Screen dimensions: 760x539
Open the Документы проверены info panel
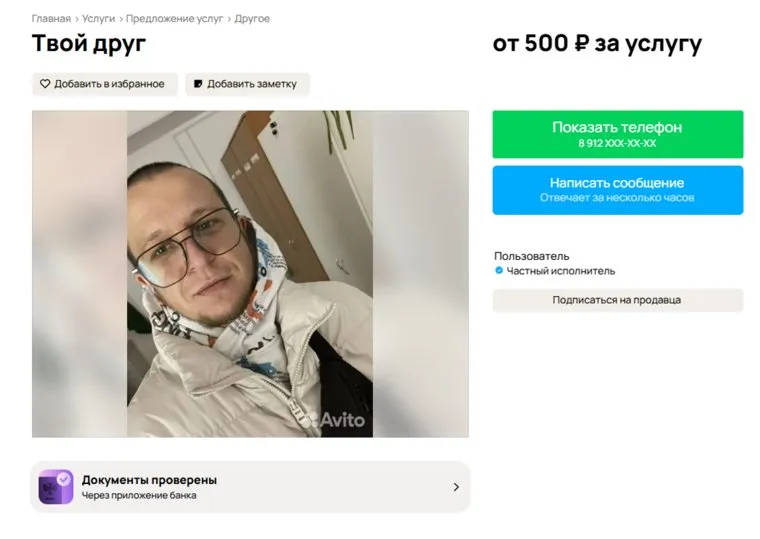[x=250, y=487]
